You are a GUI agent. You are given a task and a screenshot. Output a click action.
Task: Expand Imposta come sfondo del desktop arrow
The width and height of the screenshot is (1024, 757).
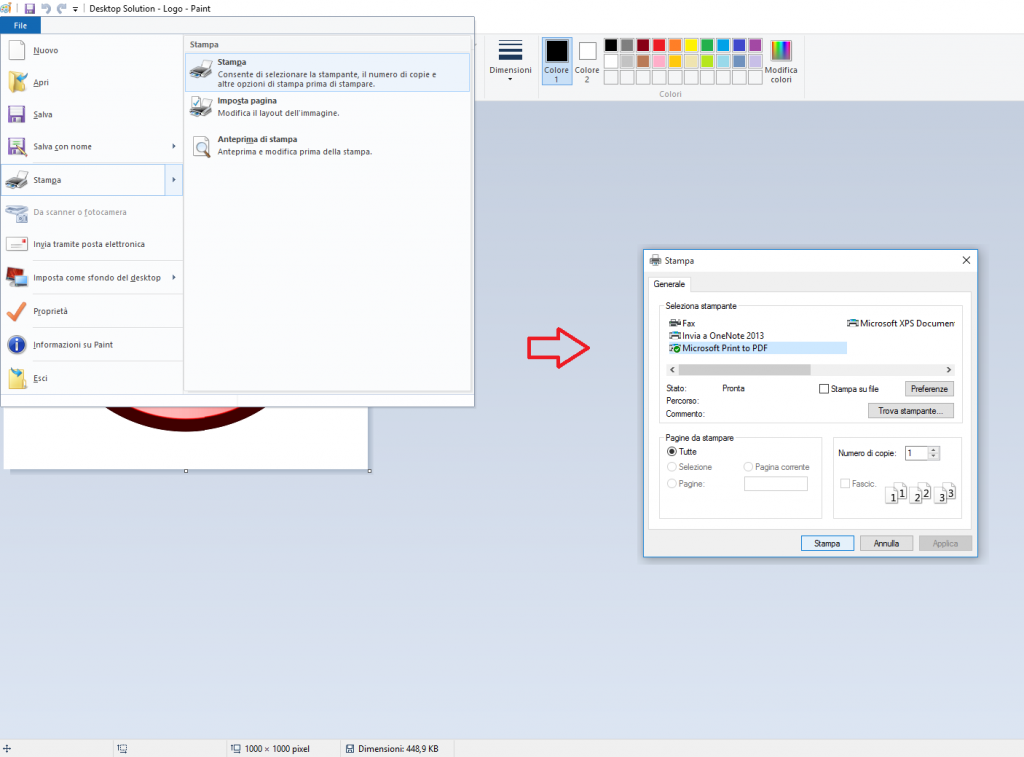[174, 277]
